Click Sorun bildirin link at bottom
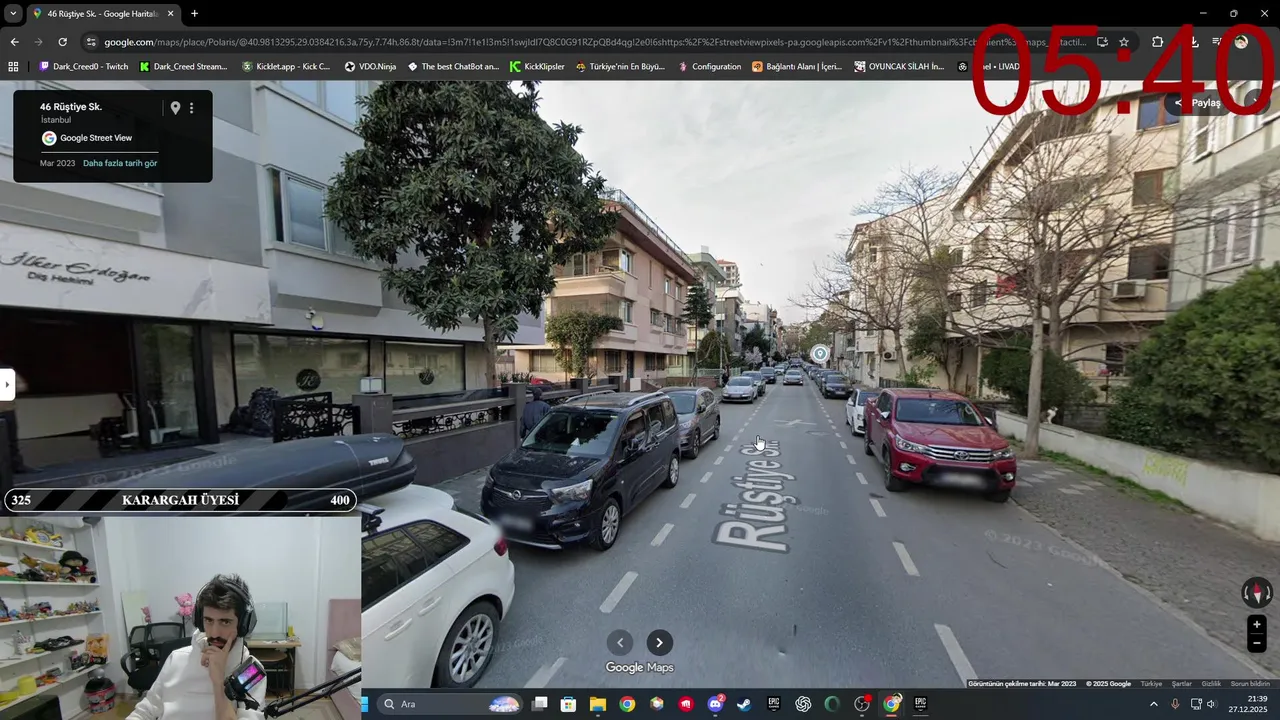Image resolution: width=1280 pixels, height=720 pixels. pyautogui.click(x=1250, y=684)
